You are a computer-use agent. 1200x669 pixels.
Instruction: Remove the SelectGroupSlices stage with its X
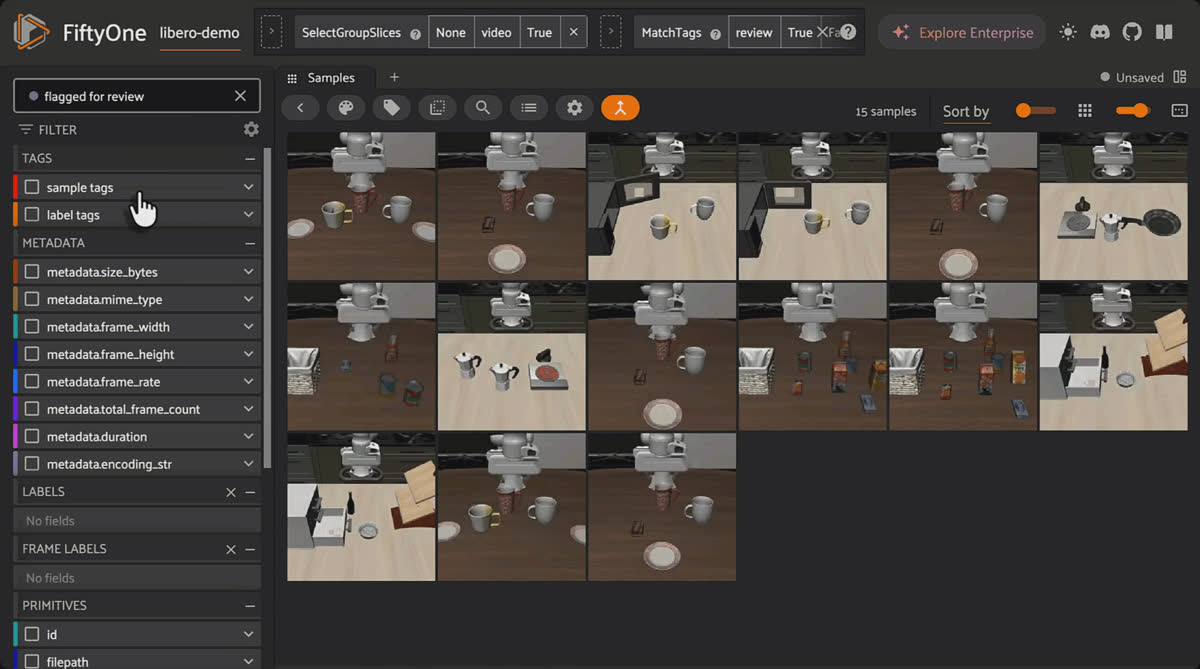pyautogui.click(x=573, y=32)
